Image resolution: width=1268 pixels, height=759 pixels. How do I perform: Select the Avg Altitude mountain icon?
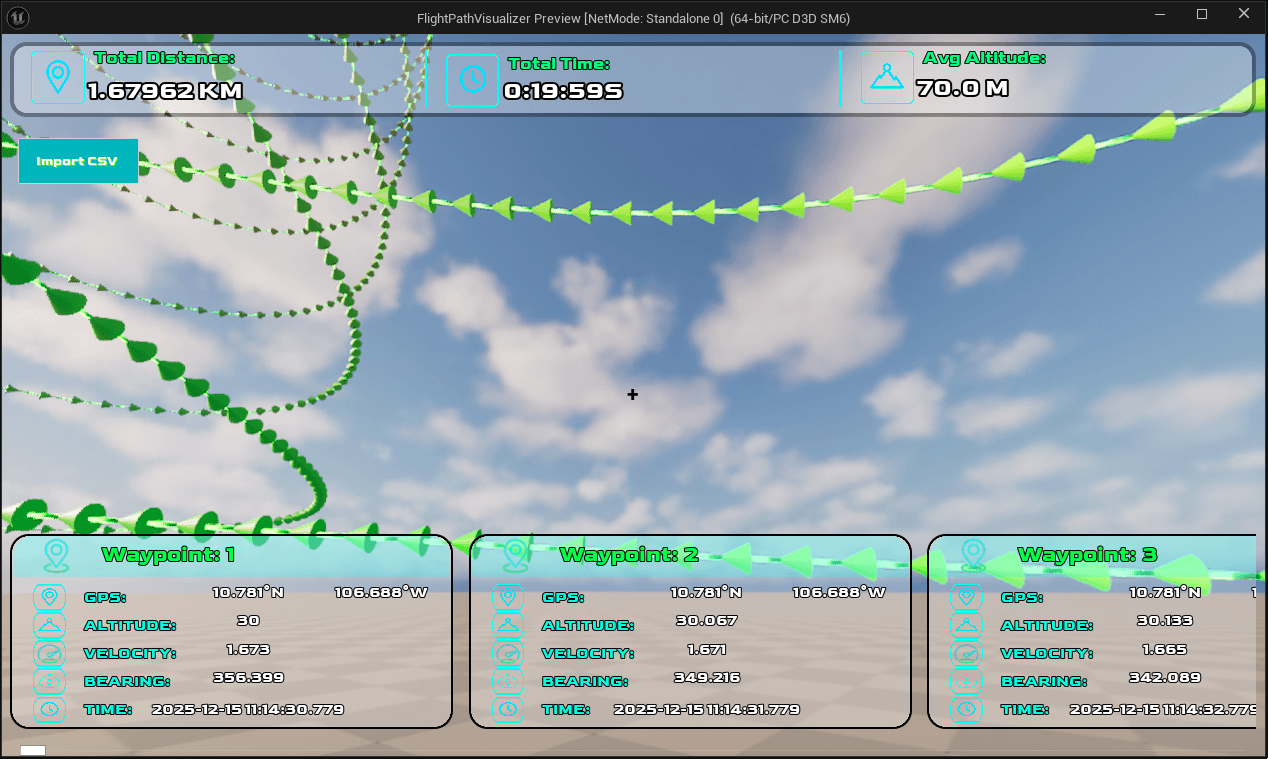click(887, 75)
